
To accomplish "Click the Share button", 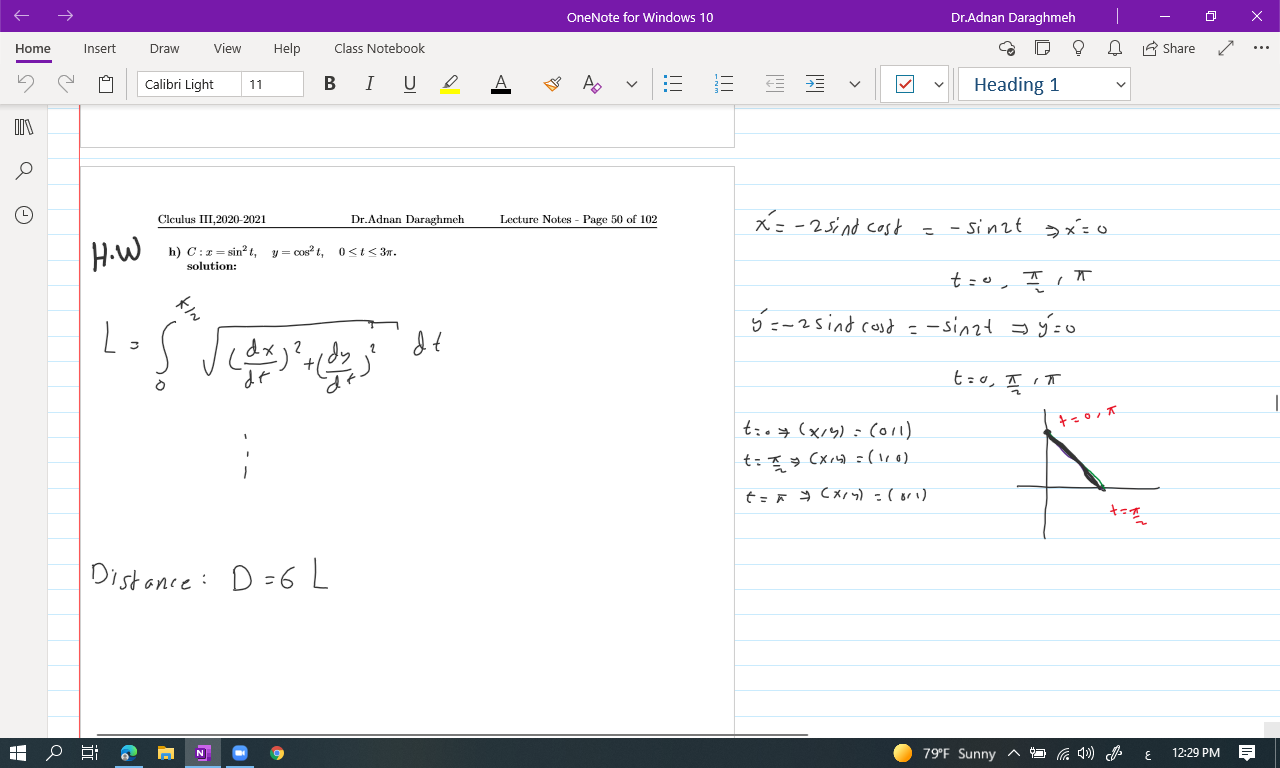I will click(1168, 48).
